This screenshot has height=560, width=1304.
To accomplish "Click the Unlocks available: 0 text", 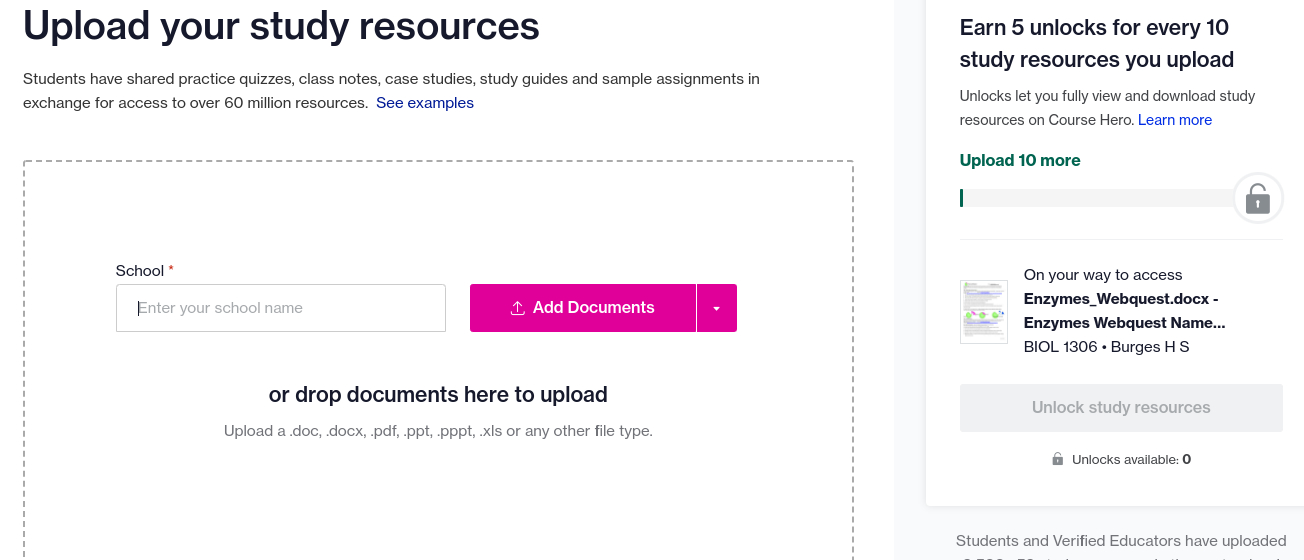I will (1131, 460).
